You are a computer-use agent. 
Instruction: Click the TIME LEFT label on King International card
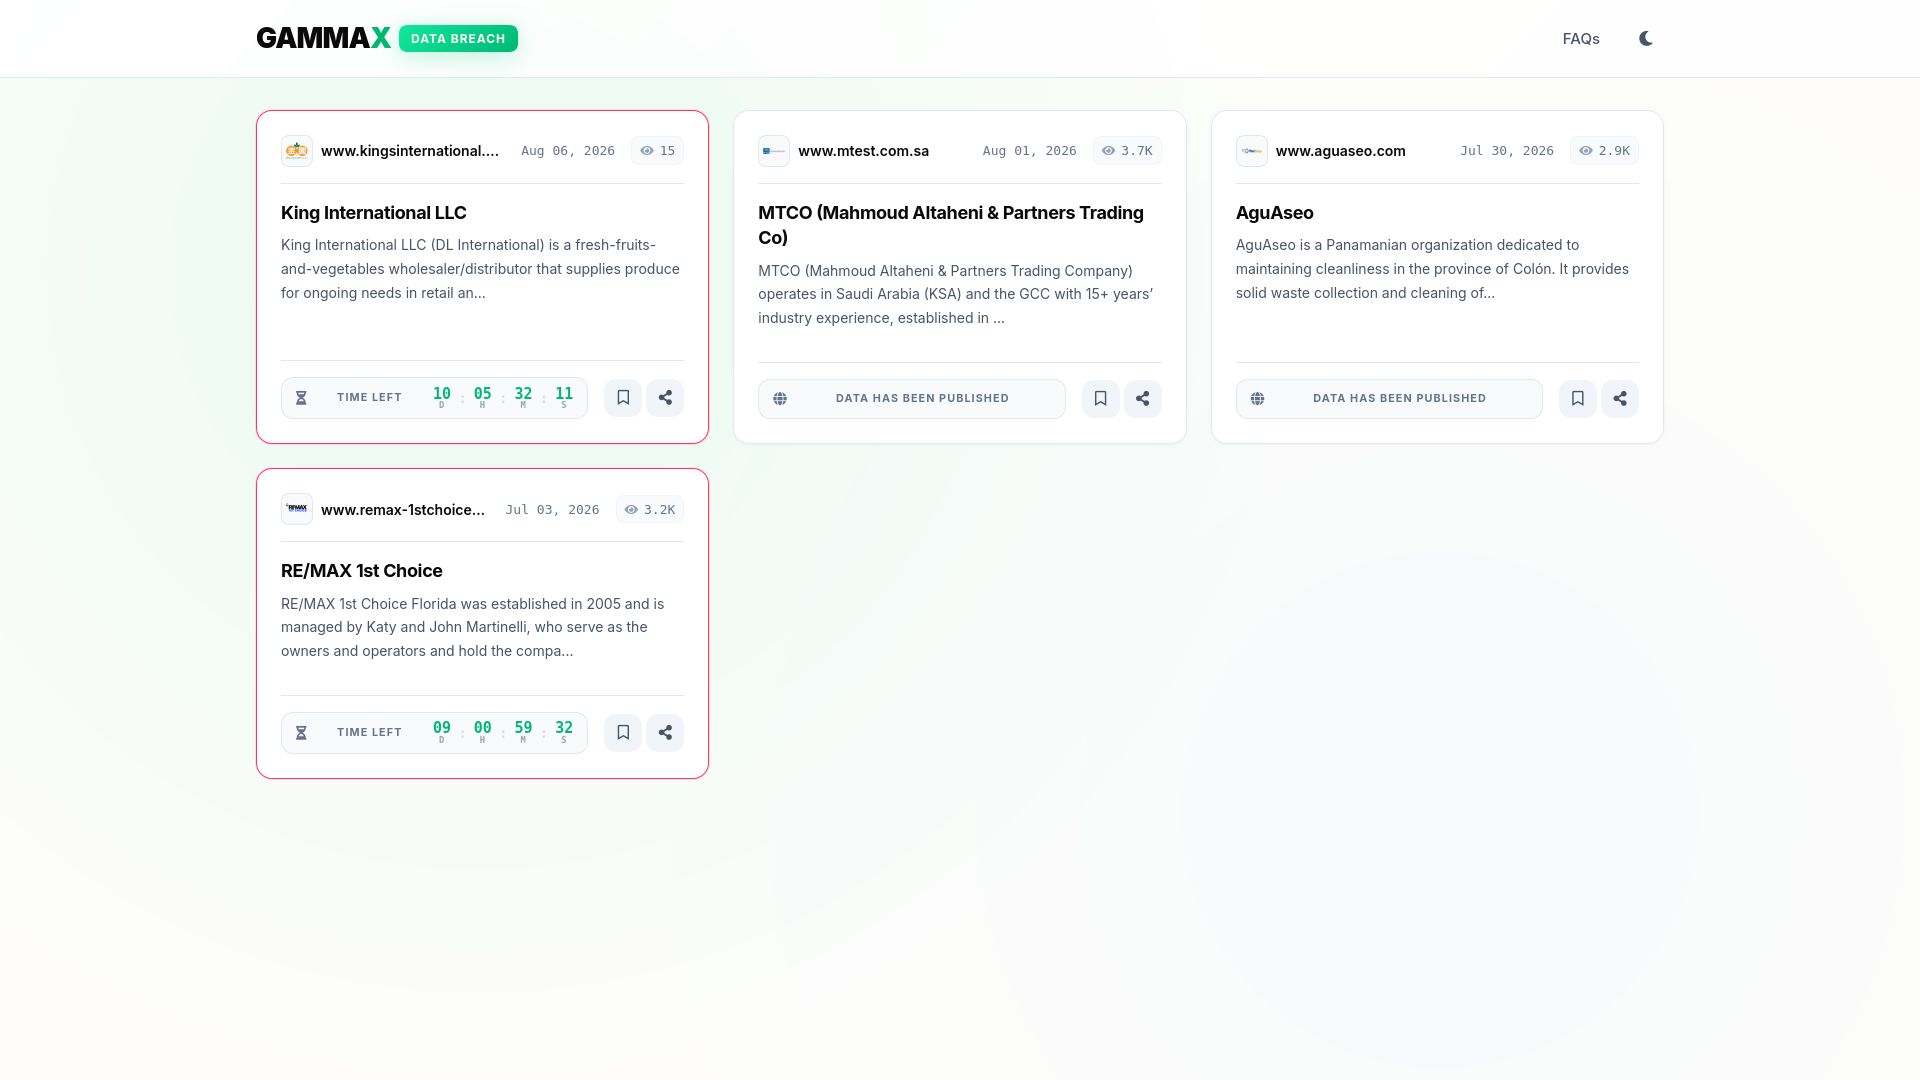tap(369, 397)
